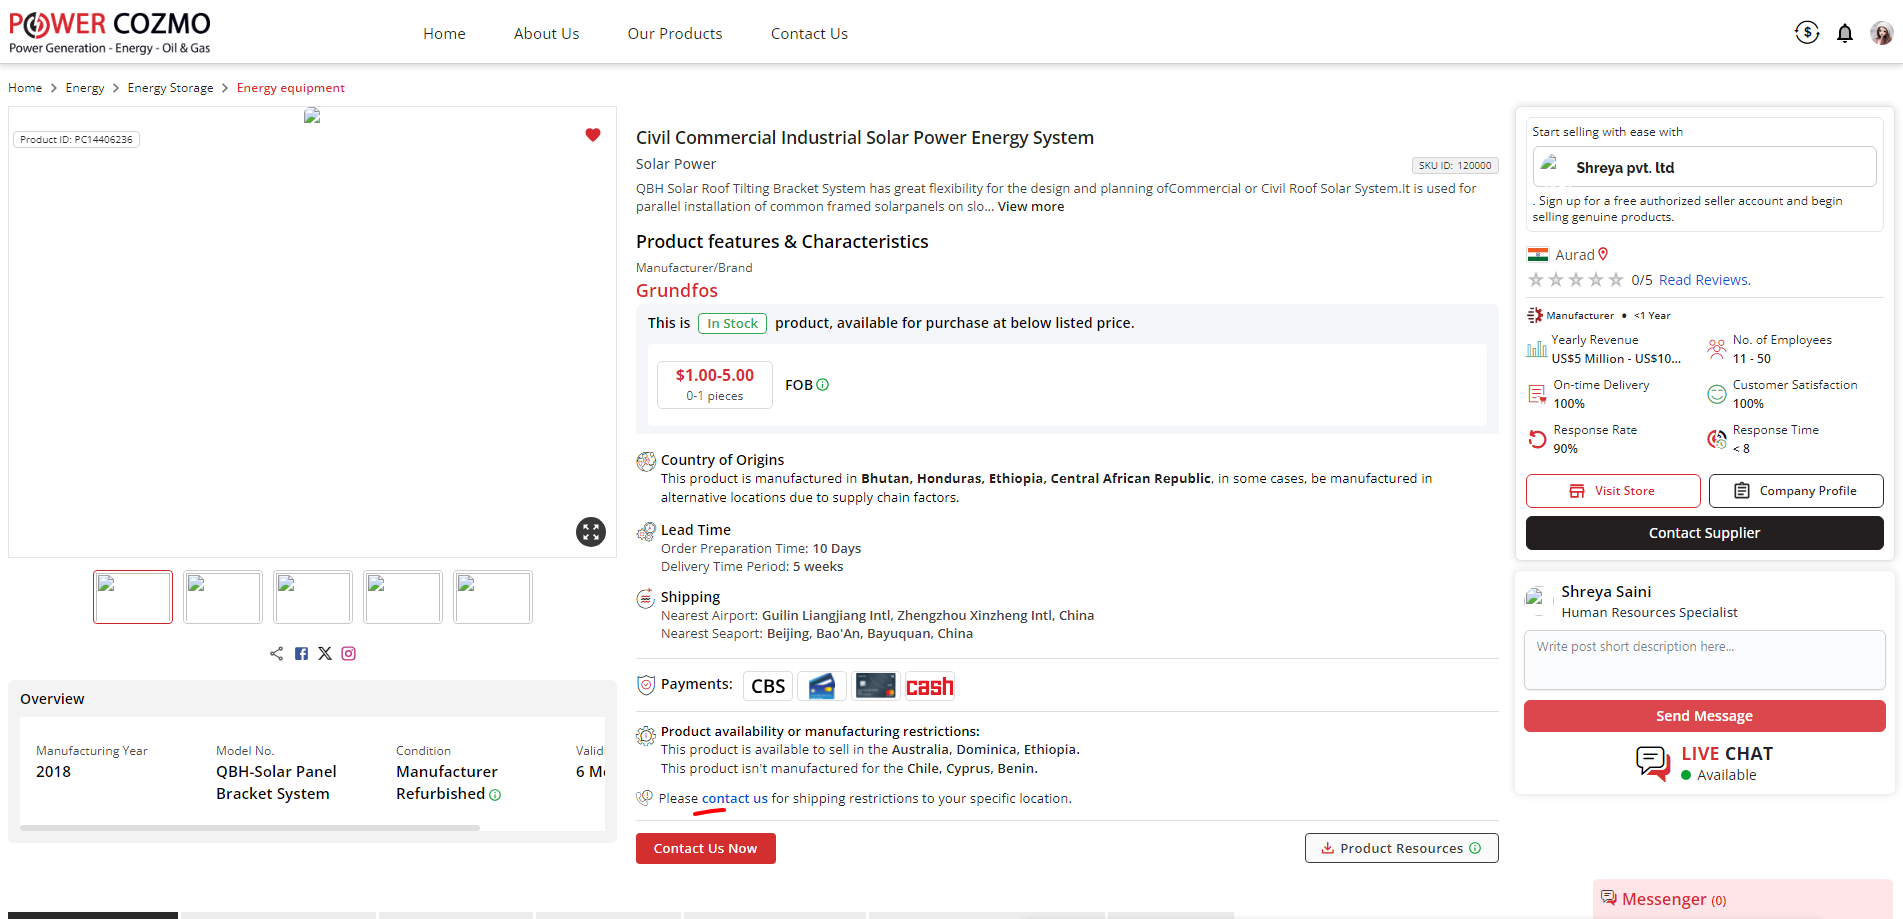The image size is (1903, 919).
Task: Expand description with View more
Action: (1030, 207)
